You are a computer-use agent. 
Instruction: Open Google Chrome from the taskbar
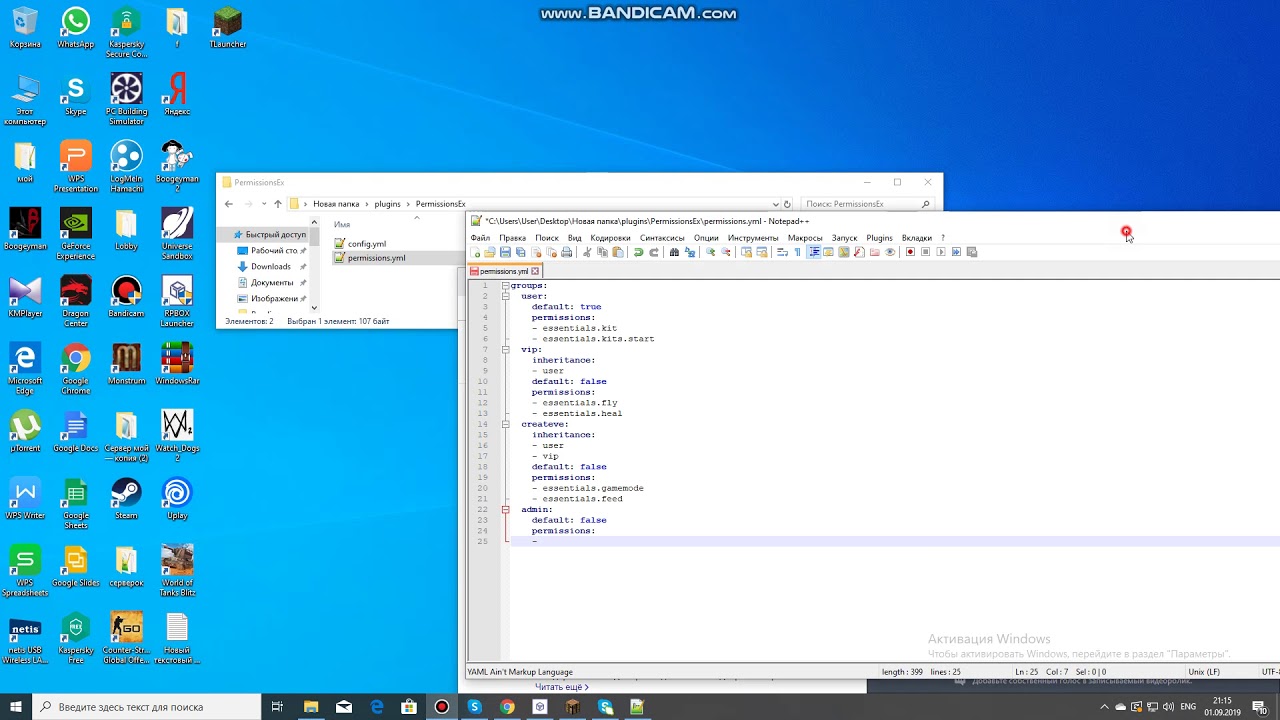coord(507,707)
